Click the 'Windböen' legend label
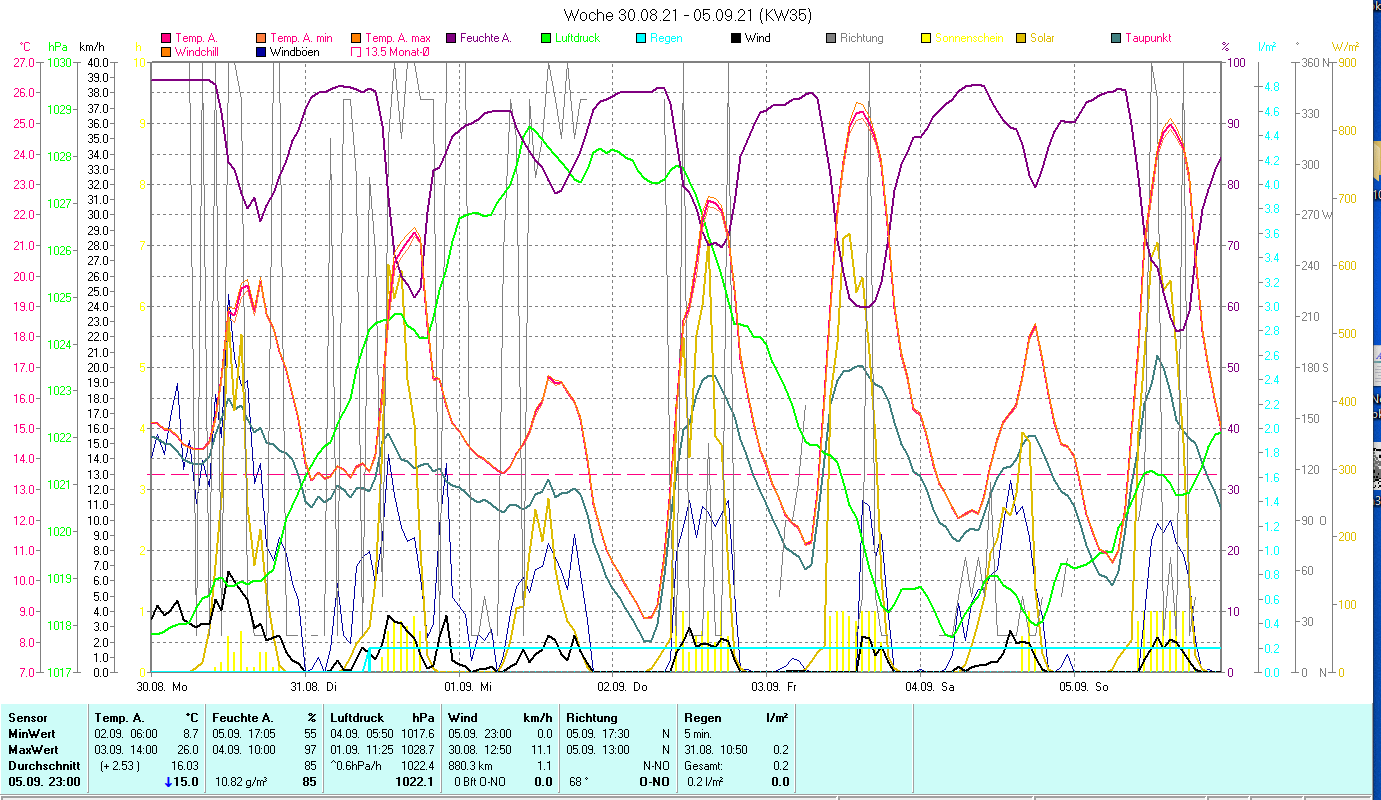Image resolution: width=1381 pixels, height=800 pixels. pyautogui.click(x=294, y=51)
